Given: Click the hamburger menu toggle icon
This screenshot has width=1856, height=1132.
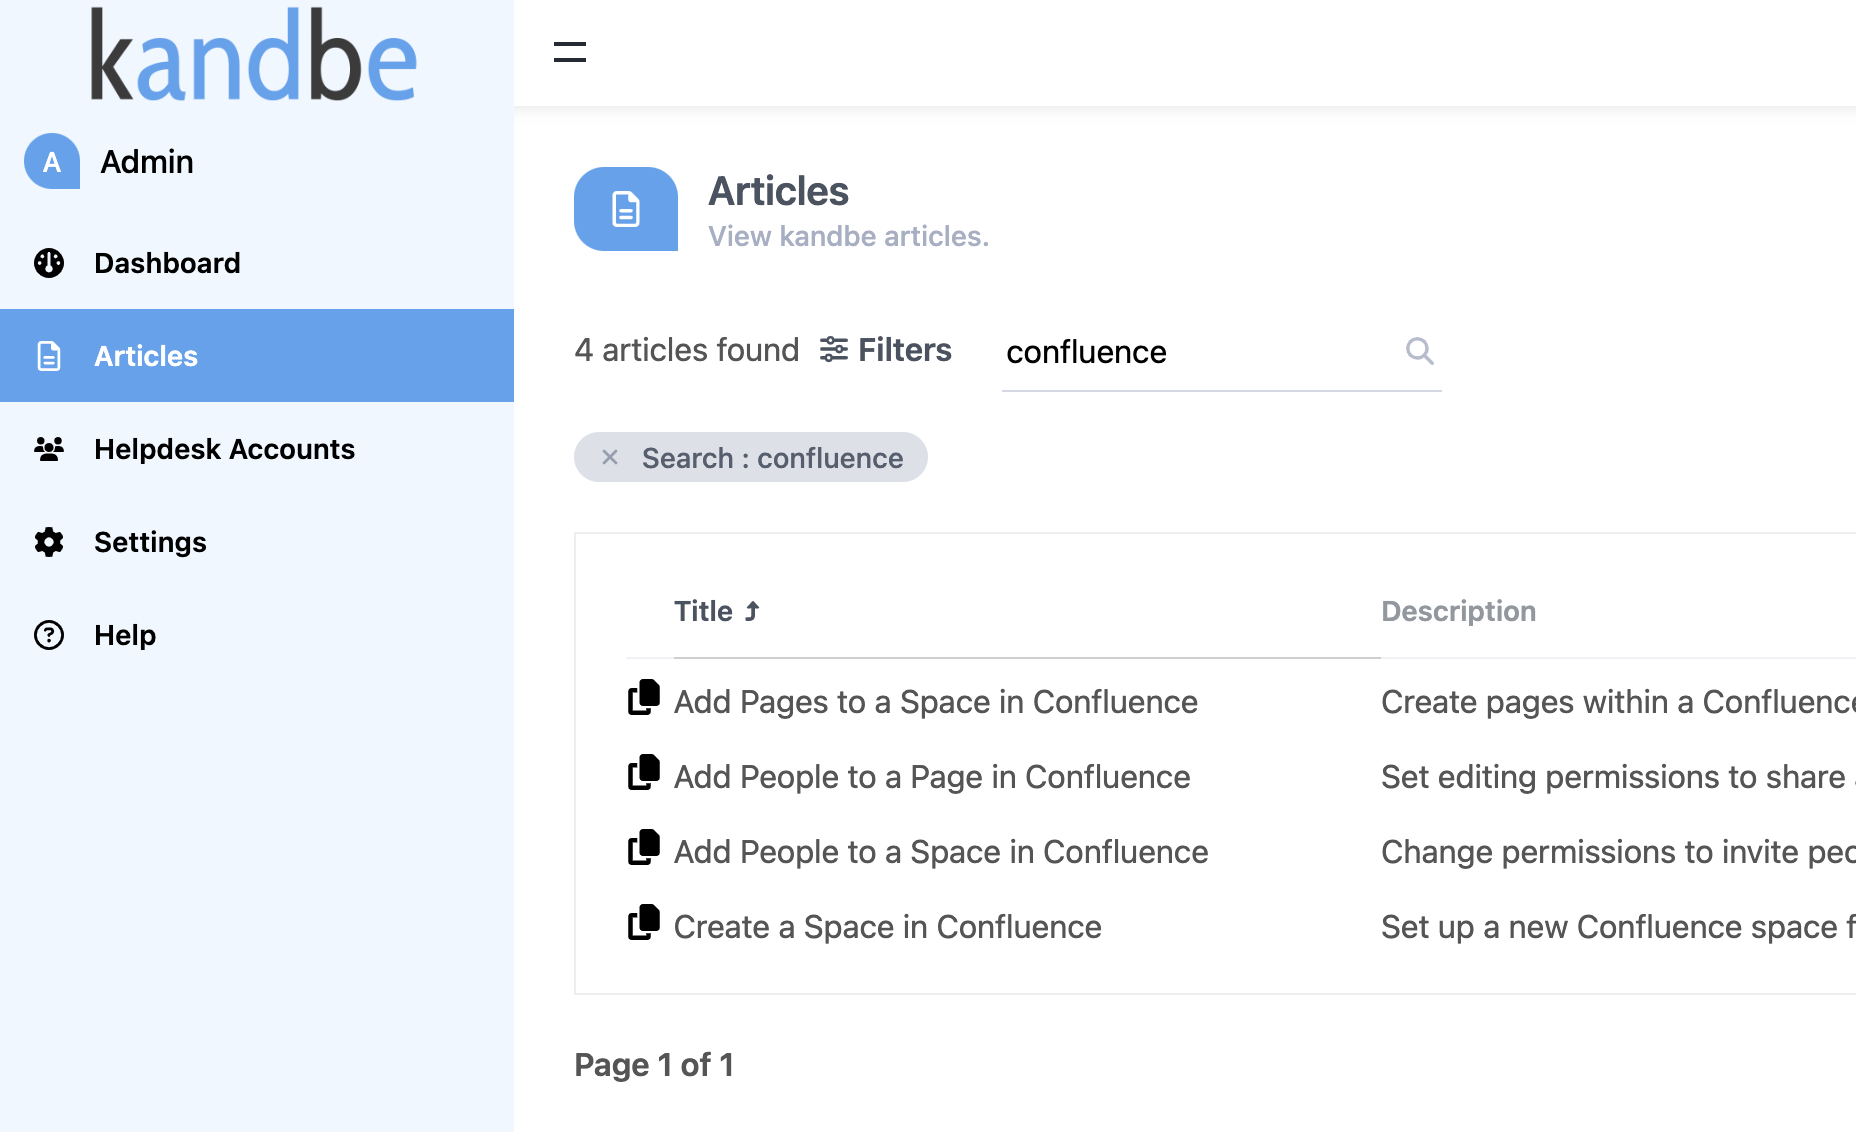Looking at the screenshot, I should click(570, 52).
